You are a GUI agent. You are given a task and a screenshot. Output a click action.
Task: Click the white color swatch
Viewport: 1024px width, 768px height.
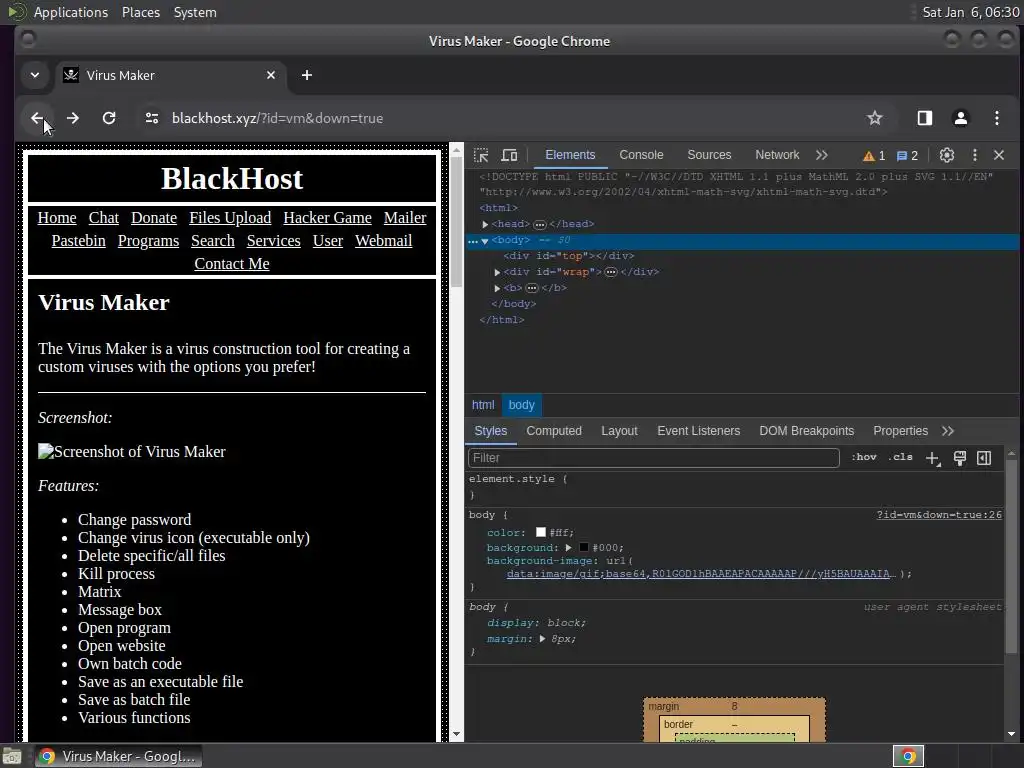click(x=541, y=532)
